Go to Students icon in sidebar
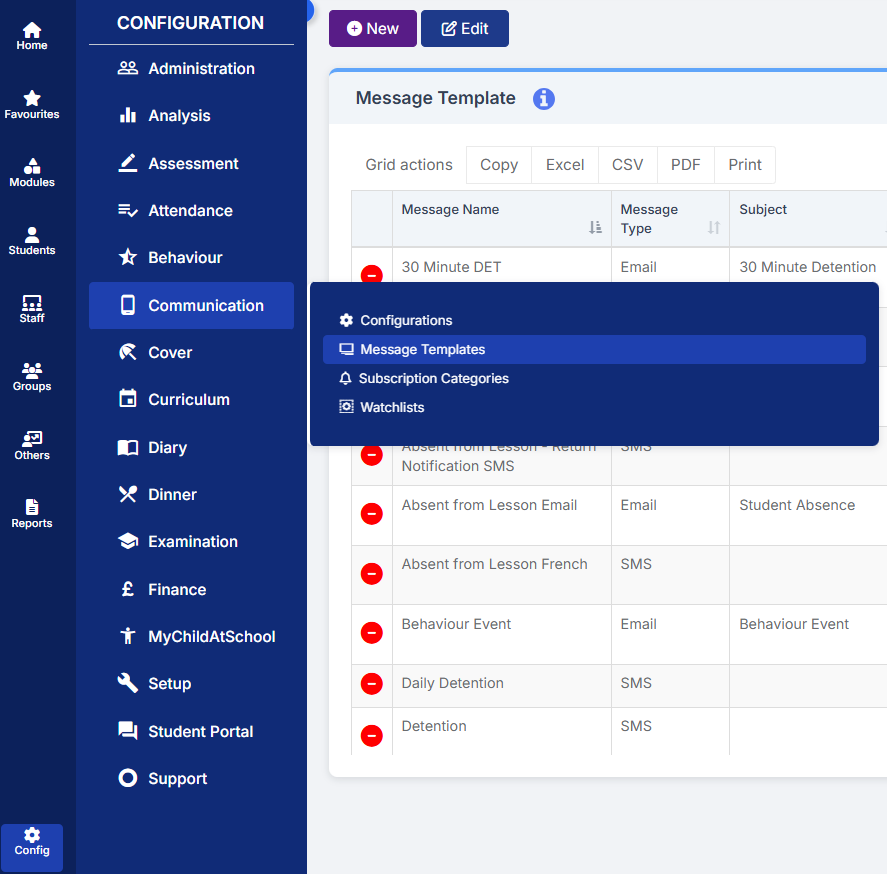Viewport: 887px width, 874px height. coord(32,235)
